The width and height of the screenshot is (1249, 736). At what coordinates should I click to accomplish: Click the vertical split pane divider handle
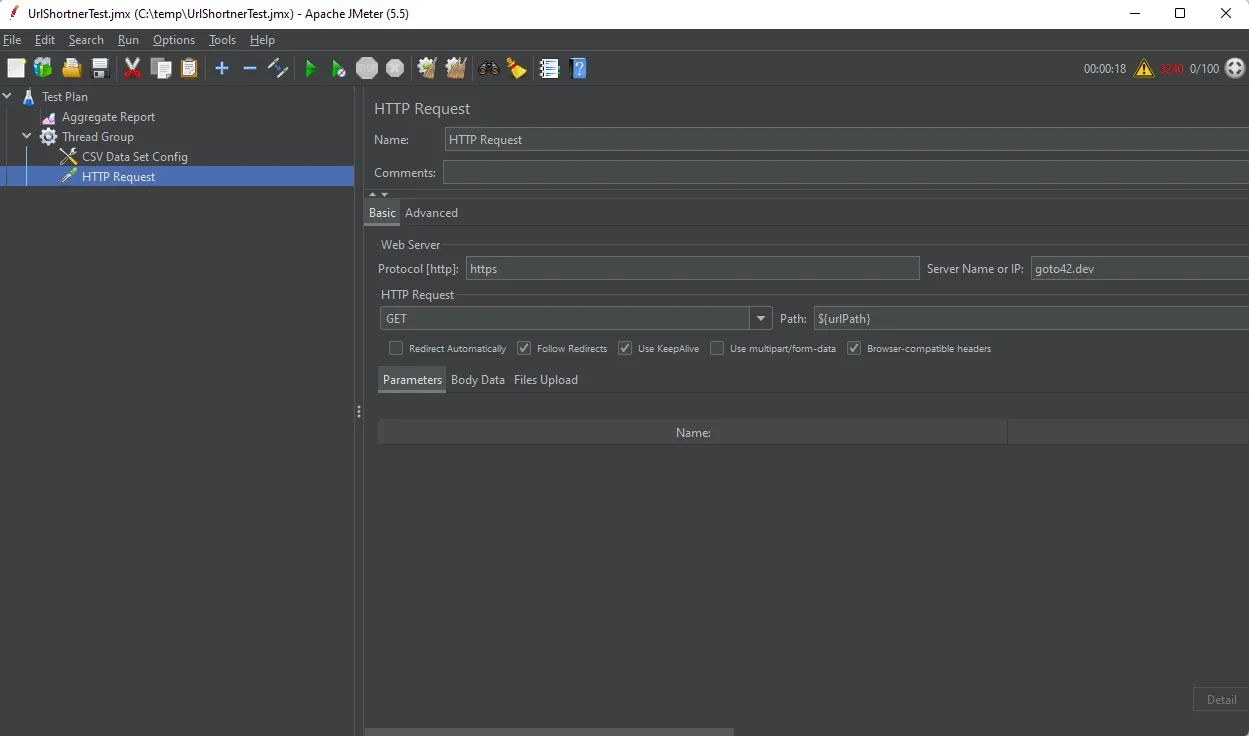pyautogui.click(x=359, y=412)
